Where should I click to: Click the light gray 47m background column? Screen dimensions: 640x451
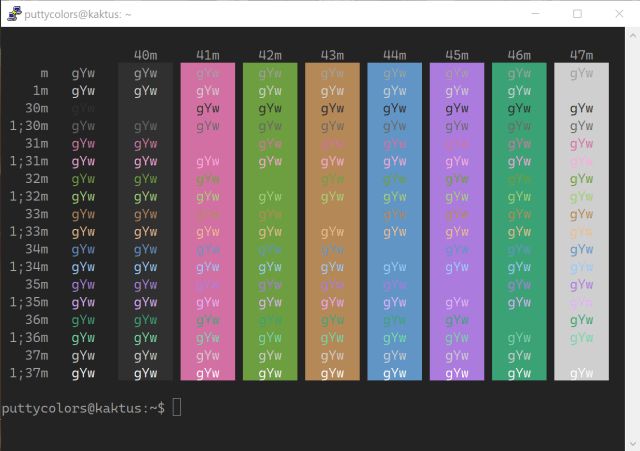point(581,222)
